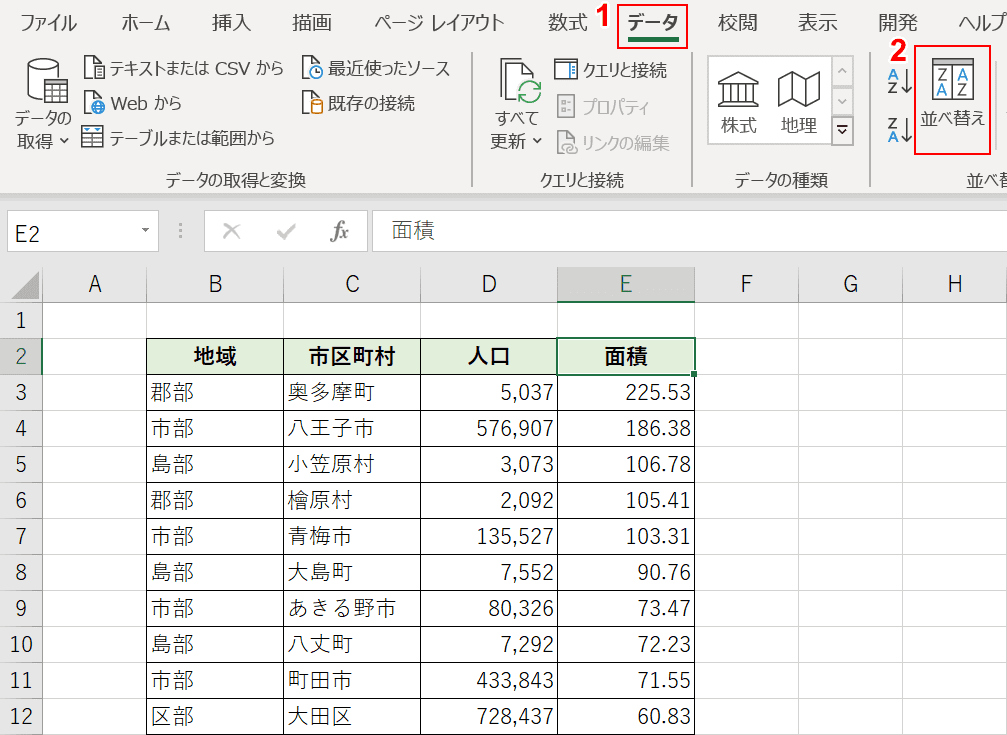The image size is (1007, 735).
Task: Sort ascending A to Z
Action: pos(899,80)
